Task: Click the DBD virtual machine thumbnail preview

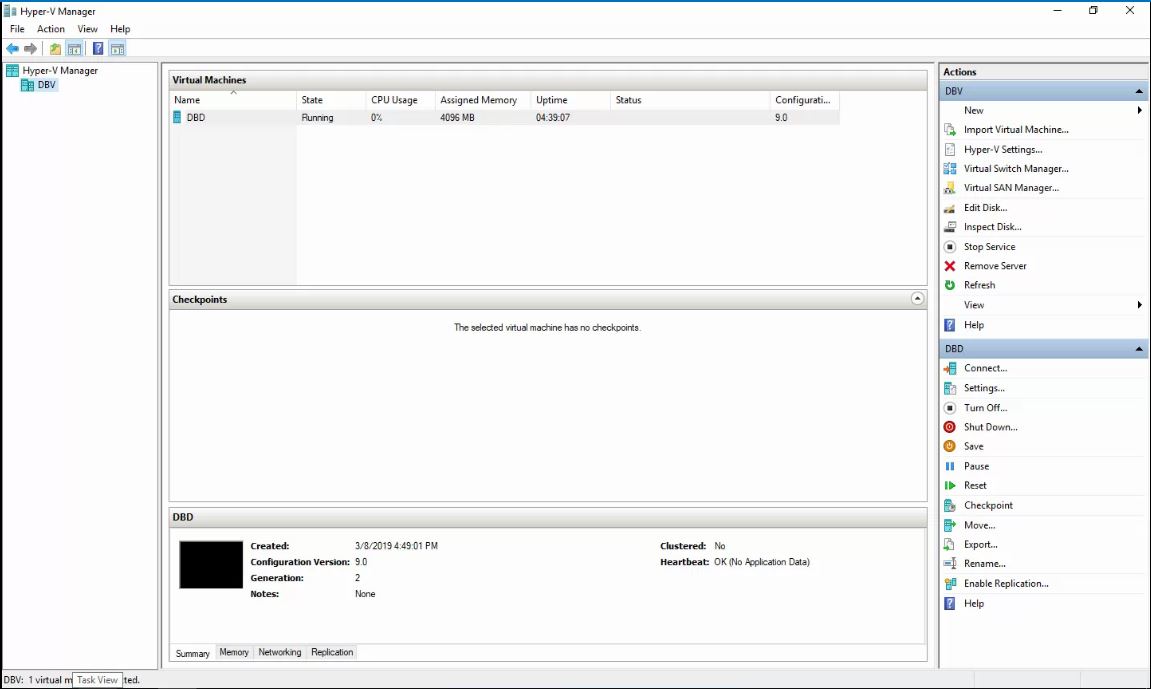Action: tap(211, 565)
